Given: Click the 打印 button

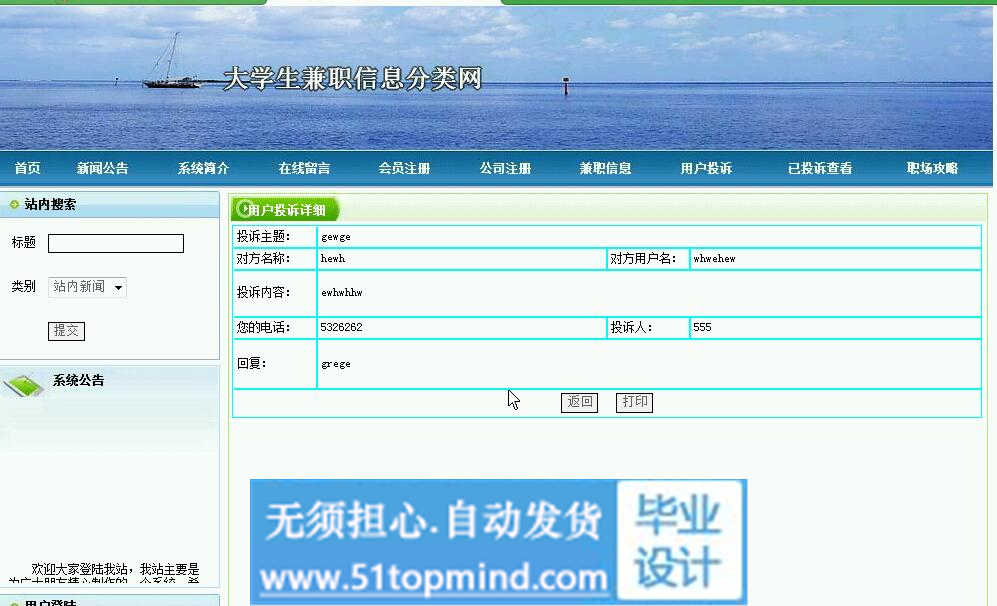Looking at the screenshot, I should [x=634, y=402].
